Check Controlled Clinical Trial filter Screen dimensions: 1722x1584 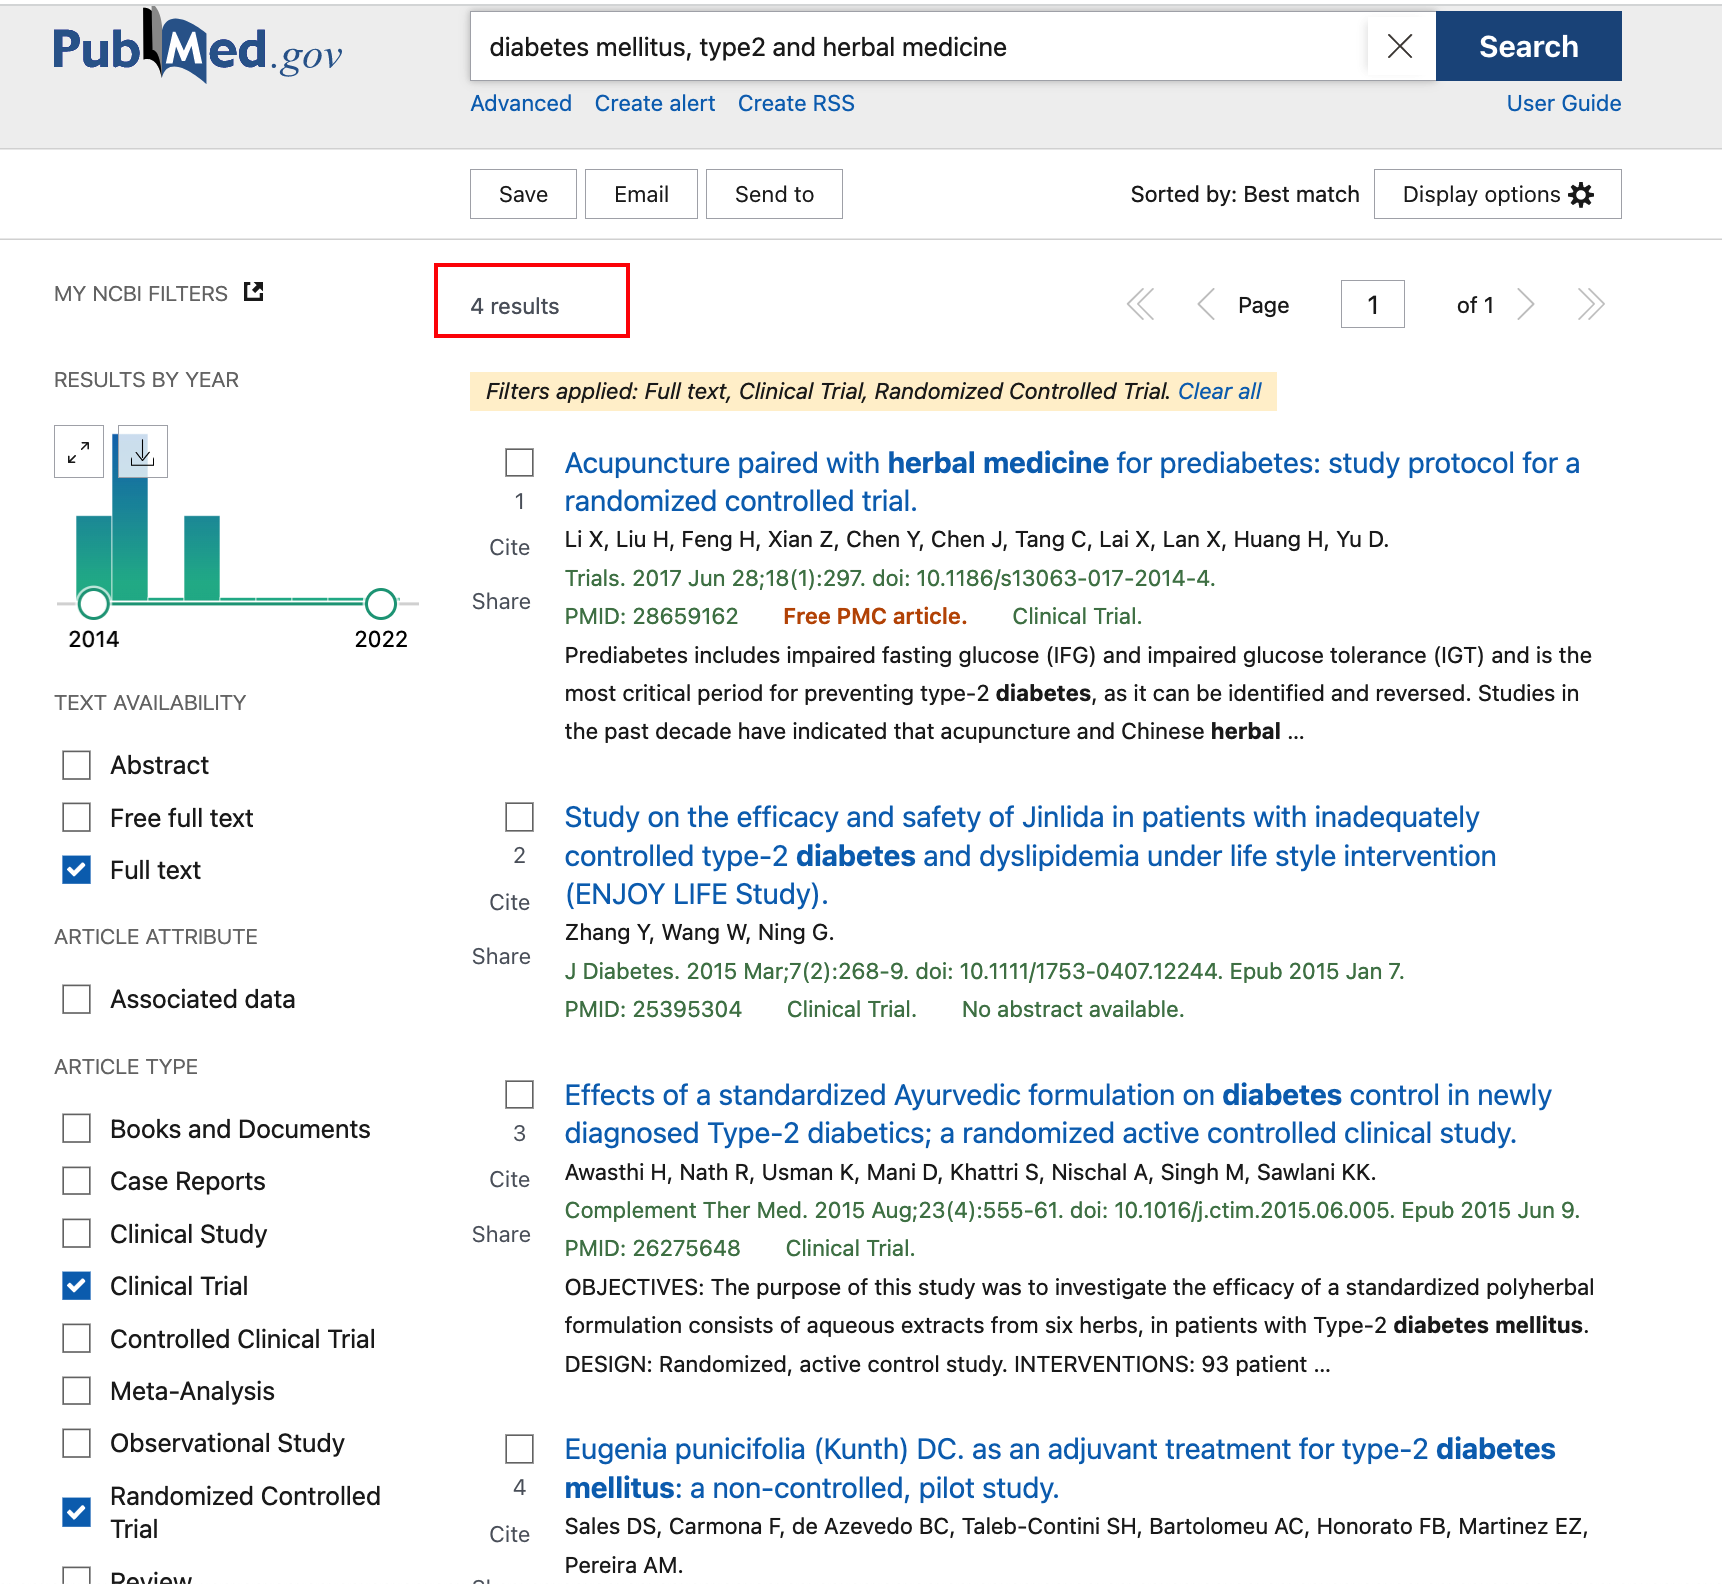click(x=77, y=1339)
